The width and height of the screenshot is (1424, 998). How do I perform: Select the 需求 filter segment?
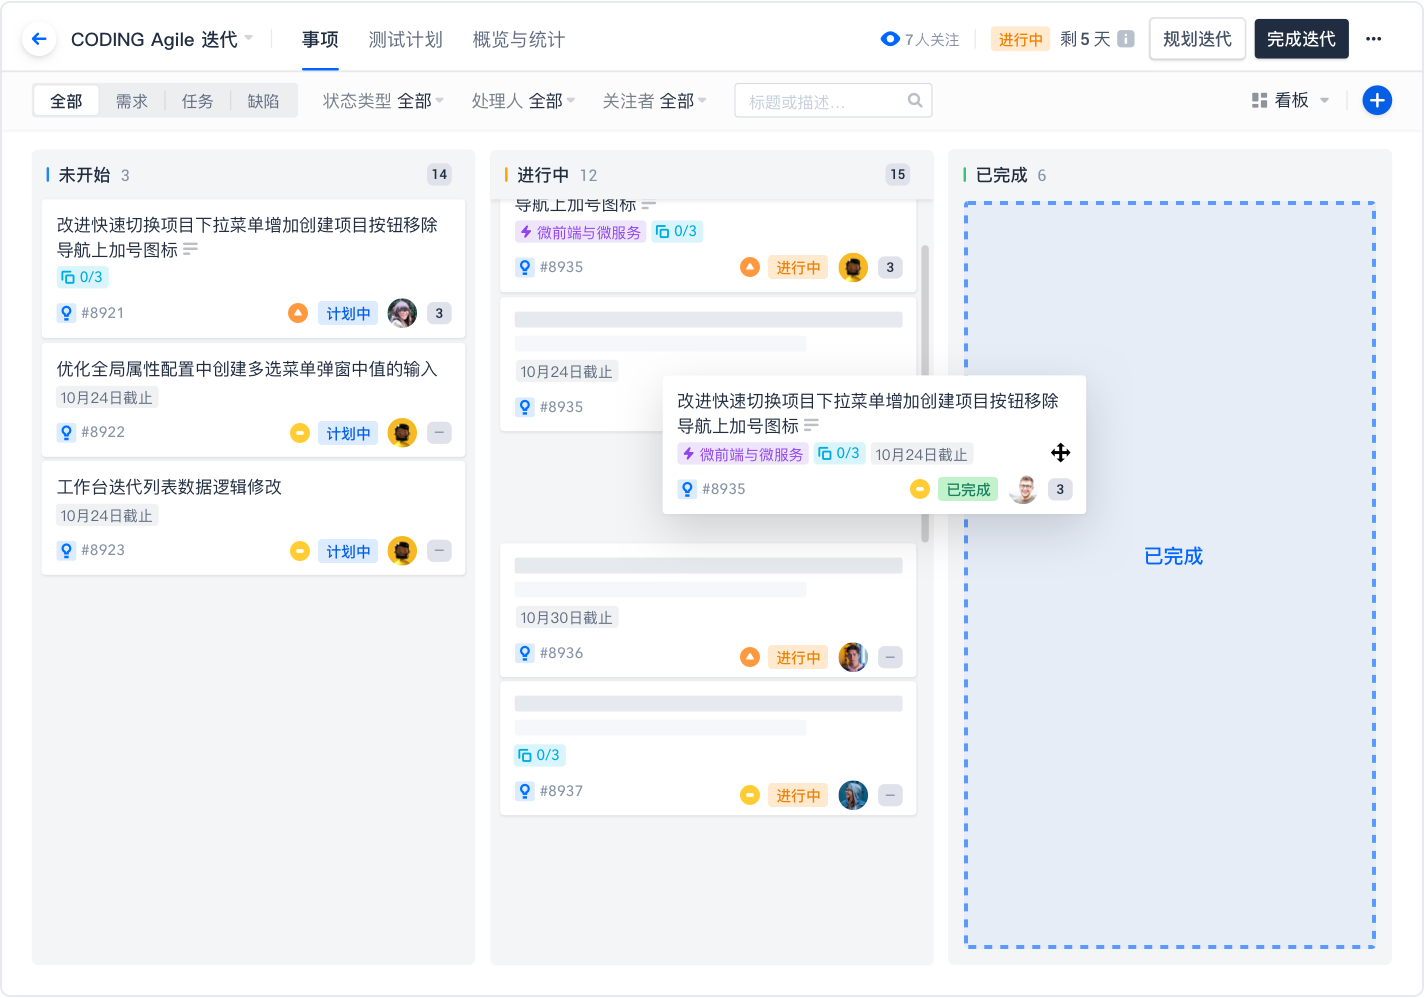click(x=132, y=101)
